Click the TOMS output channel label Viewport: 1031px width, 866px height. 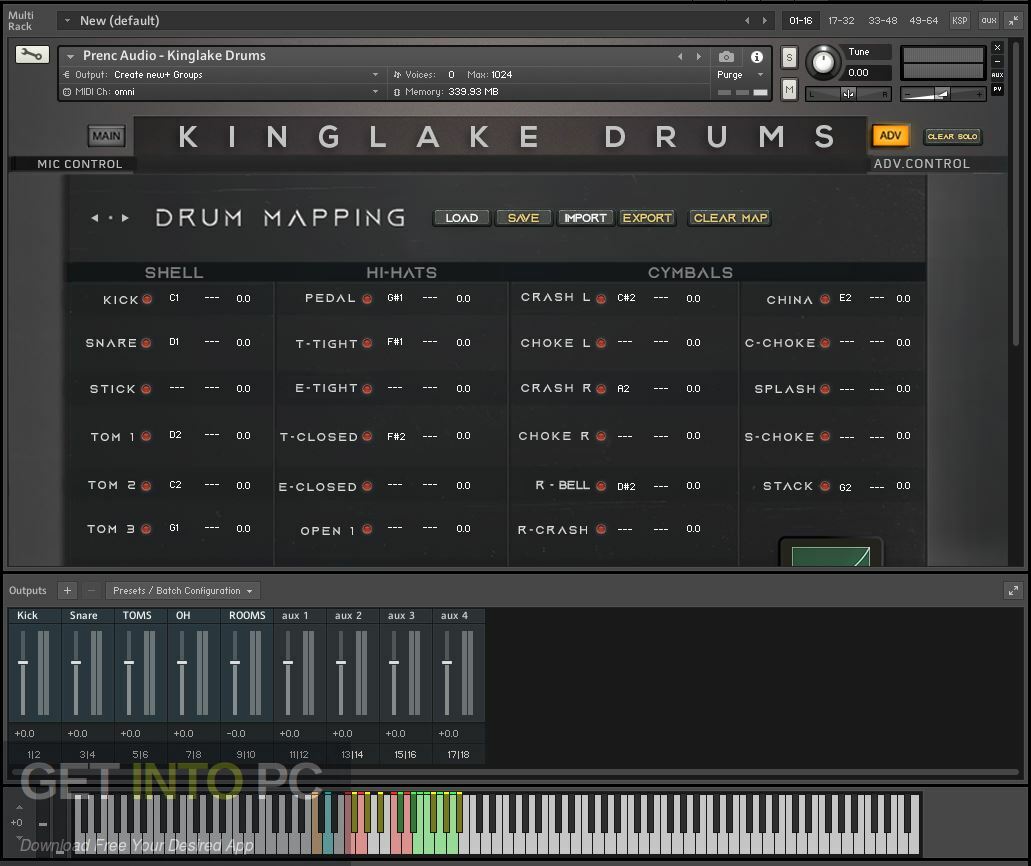click(x=137, y=615)
